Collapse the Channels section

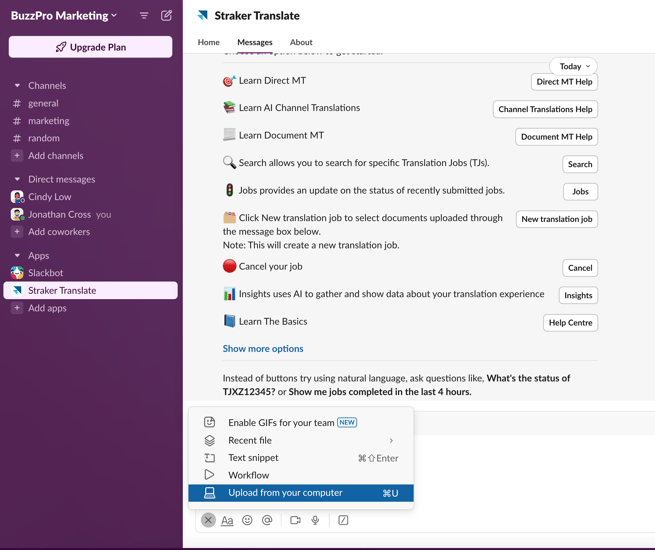pyautogui.click(x=17, y=86)
